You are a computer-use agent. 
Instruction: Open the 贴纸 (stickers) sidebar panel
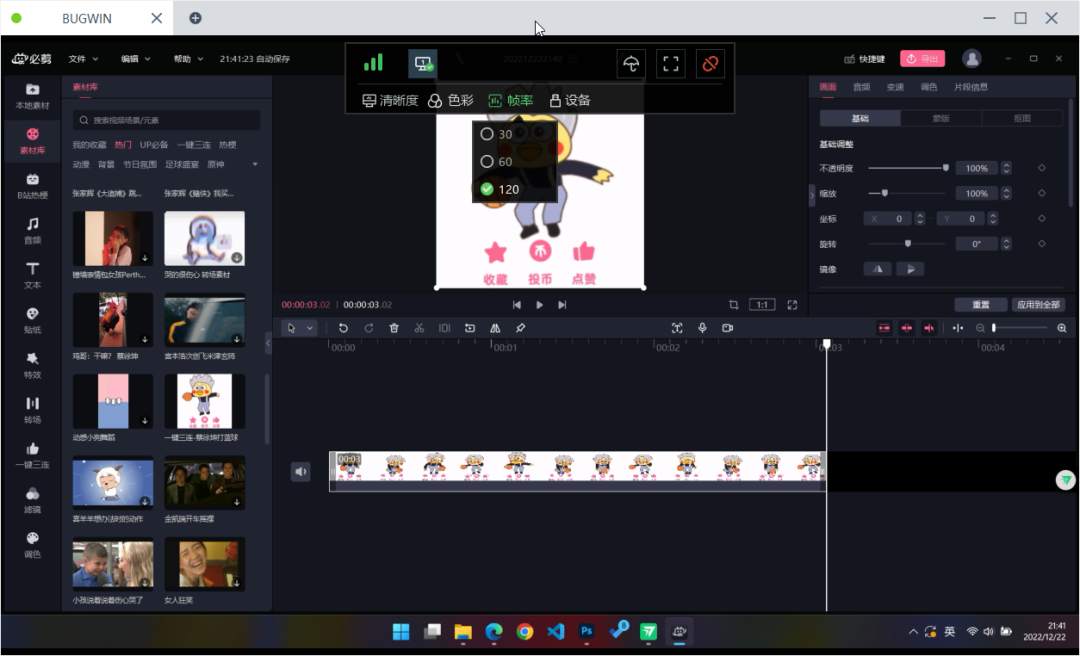tap(32, 319)
